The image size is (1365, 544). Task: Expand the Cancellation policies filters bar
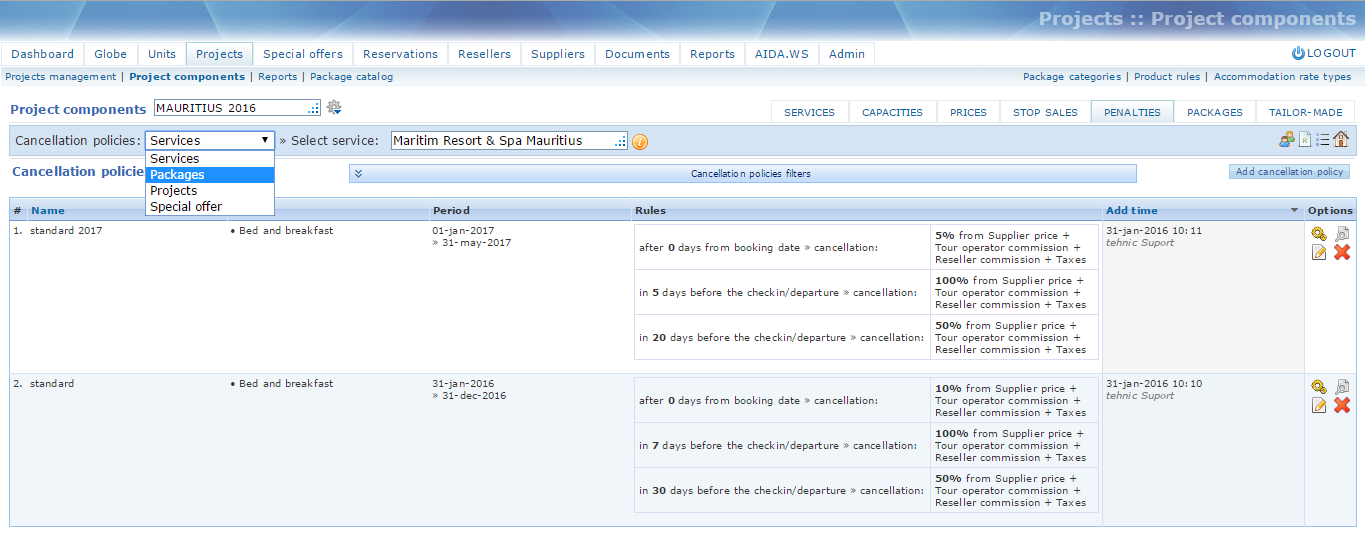742,174
